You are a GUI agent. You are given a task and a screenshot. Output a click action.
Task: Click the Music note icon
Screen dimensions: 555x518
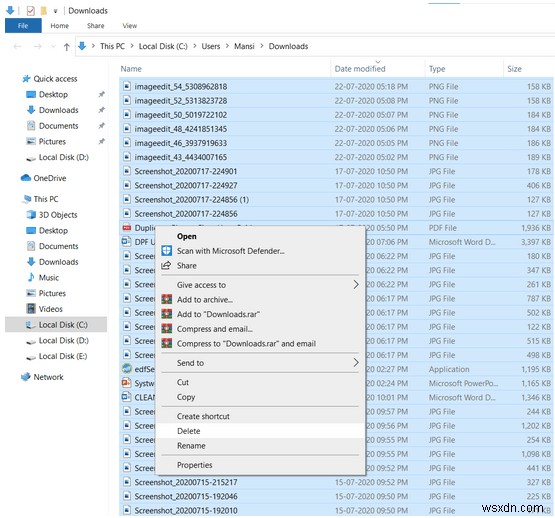[31, 277]
